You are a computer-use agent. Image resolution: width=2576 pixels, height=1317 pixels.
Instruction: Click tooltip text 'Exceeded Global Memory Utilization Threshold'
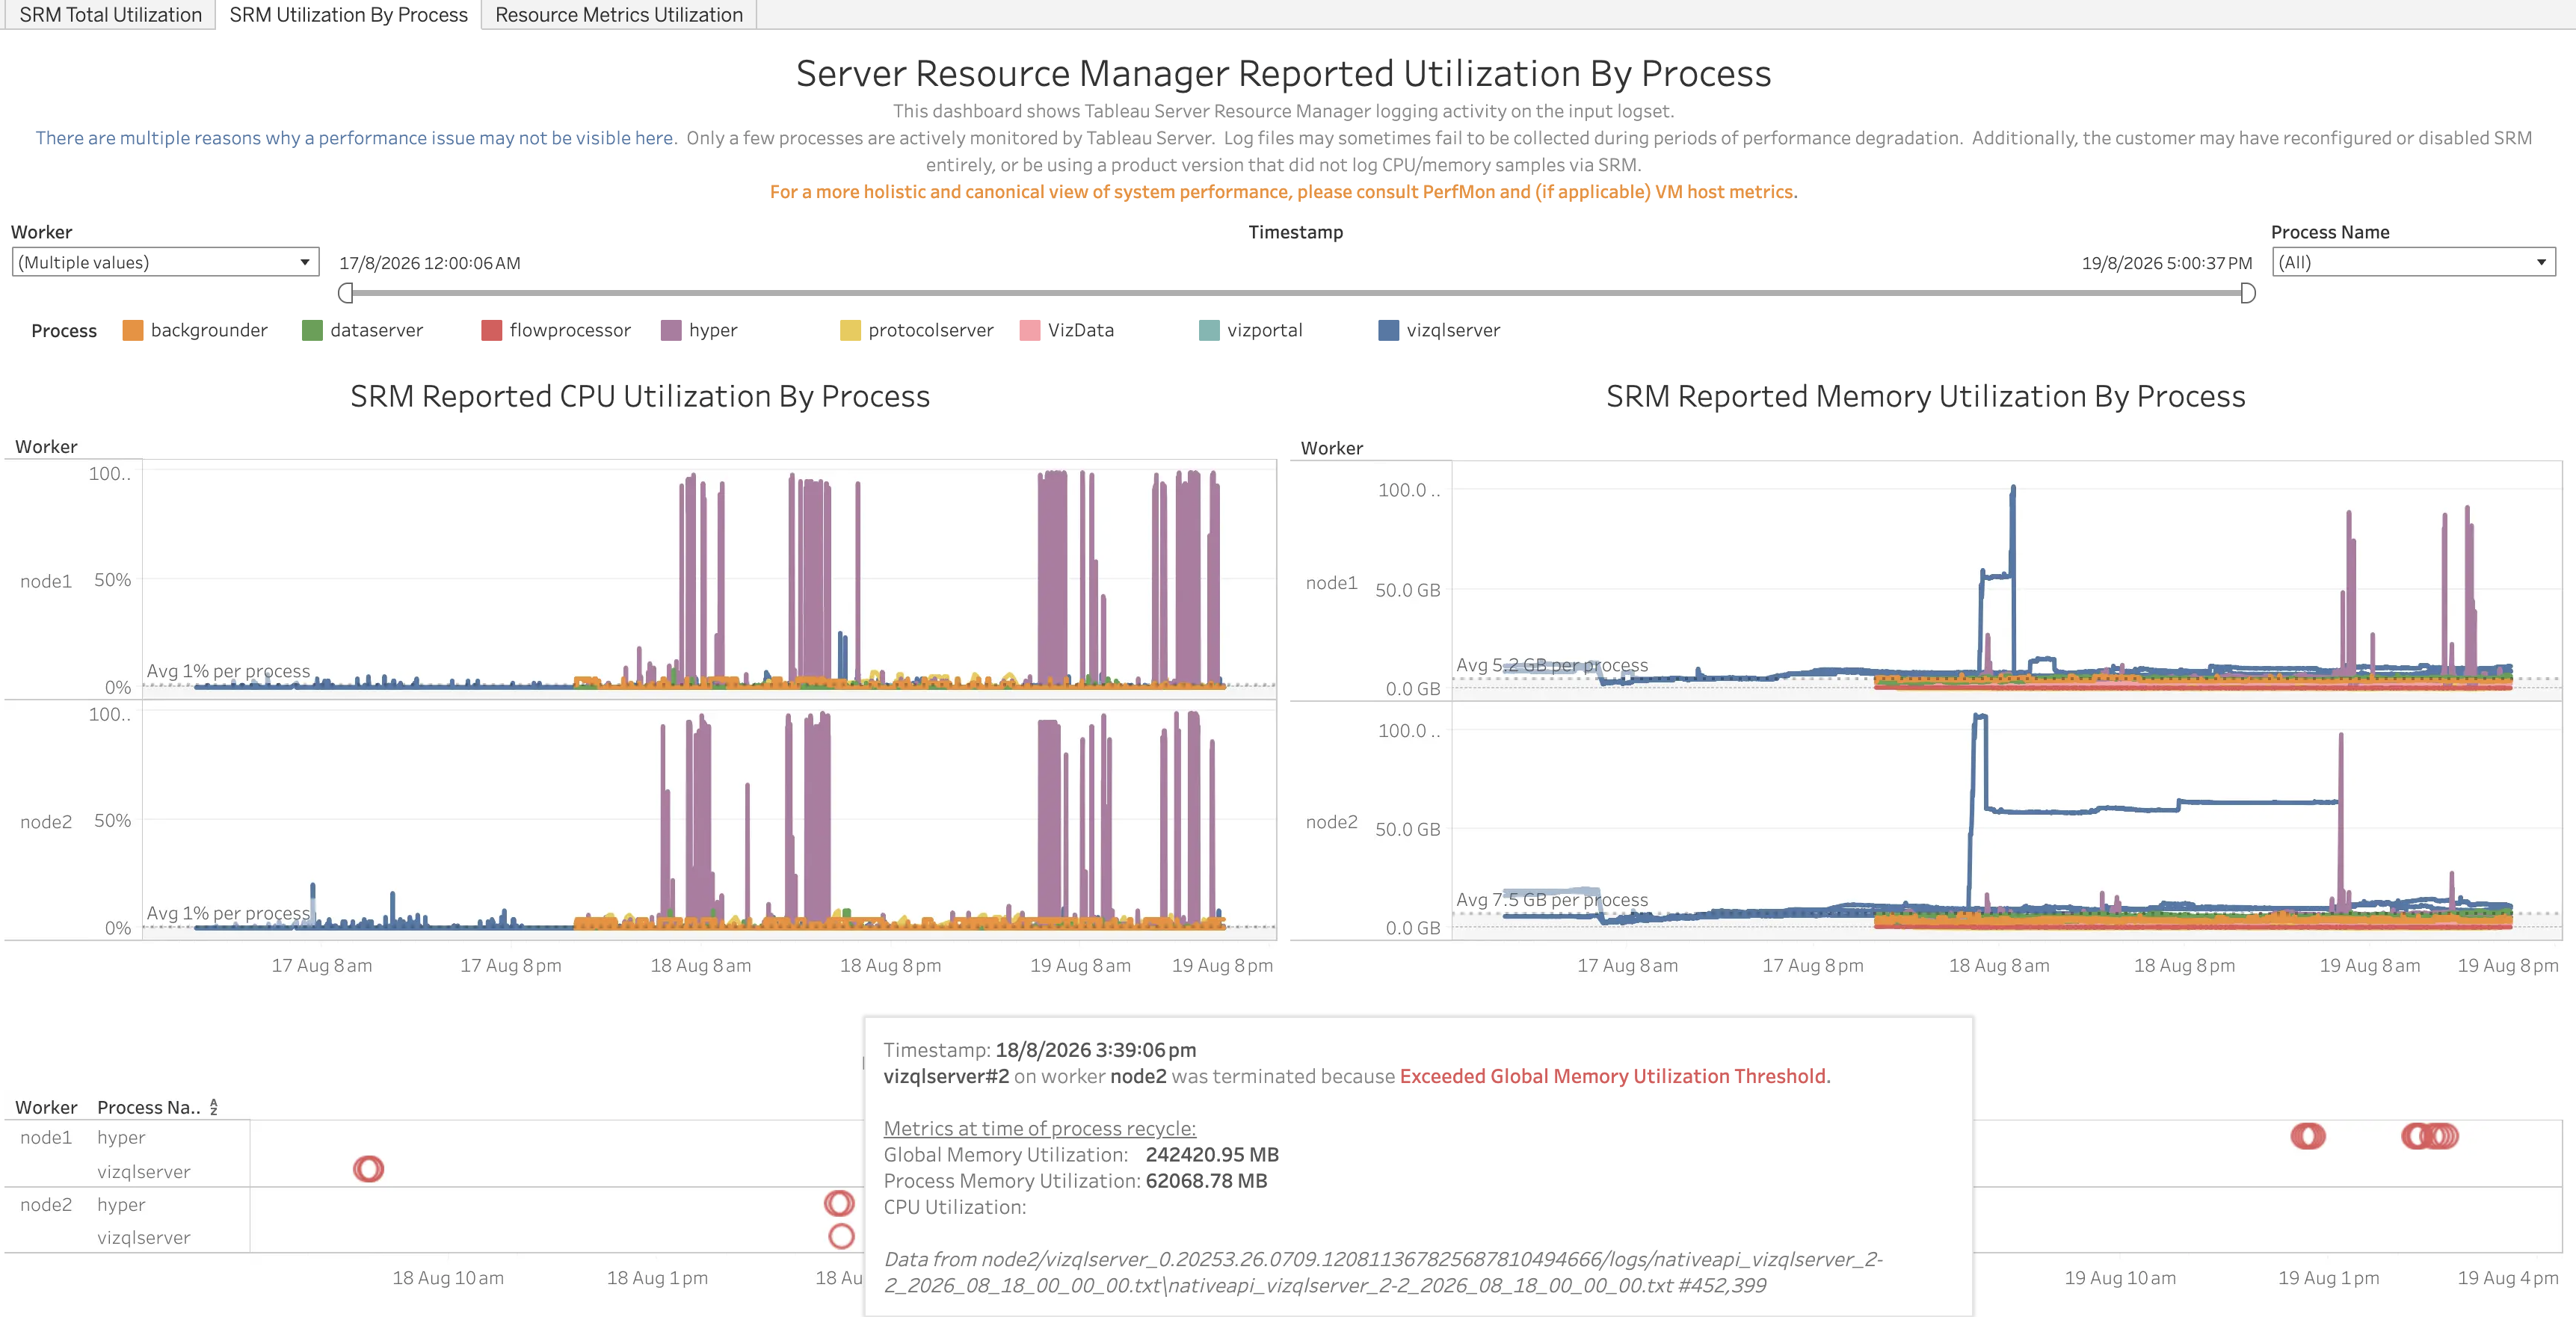pos(1613,1076)
